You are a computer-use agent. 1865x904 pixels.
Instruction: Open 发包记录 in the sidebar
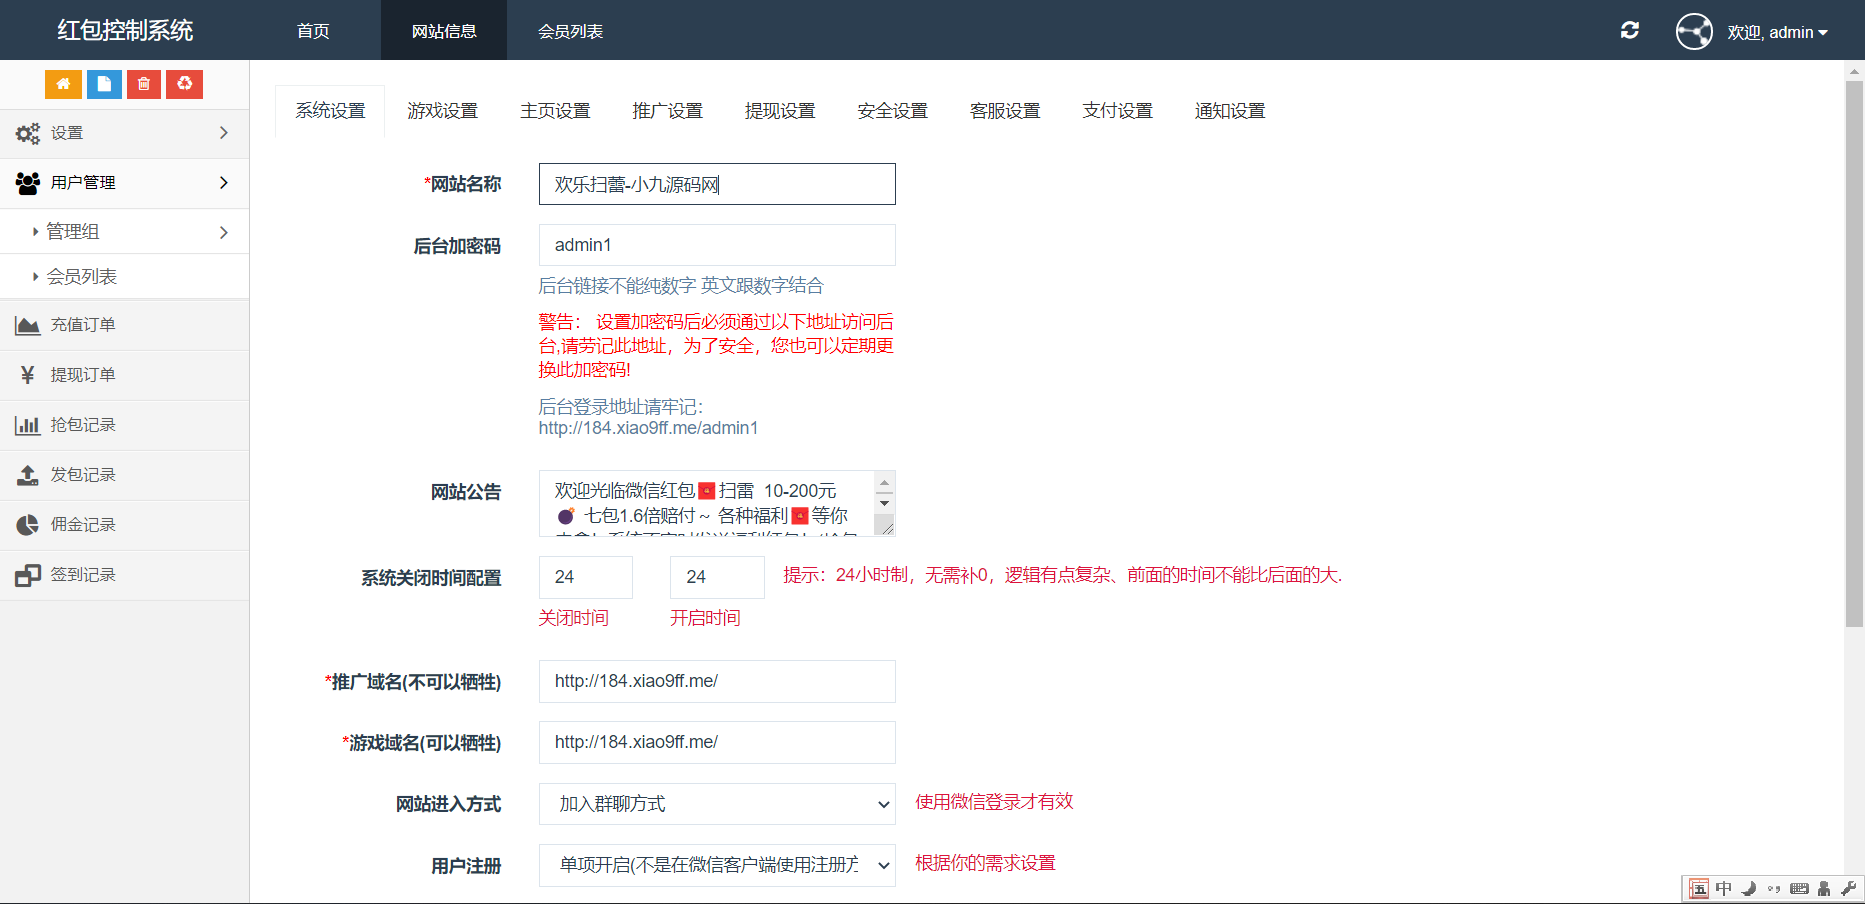(124, 475)
